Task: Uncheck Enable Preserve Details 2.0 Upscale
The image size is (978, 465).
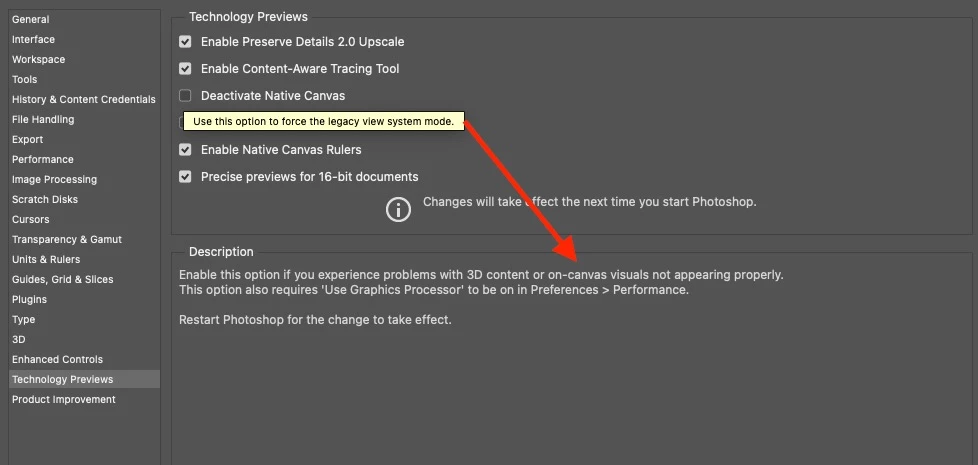Action: click(x=185, y=42)
